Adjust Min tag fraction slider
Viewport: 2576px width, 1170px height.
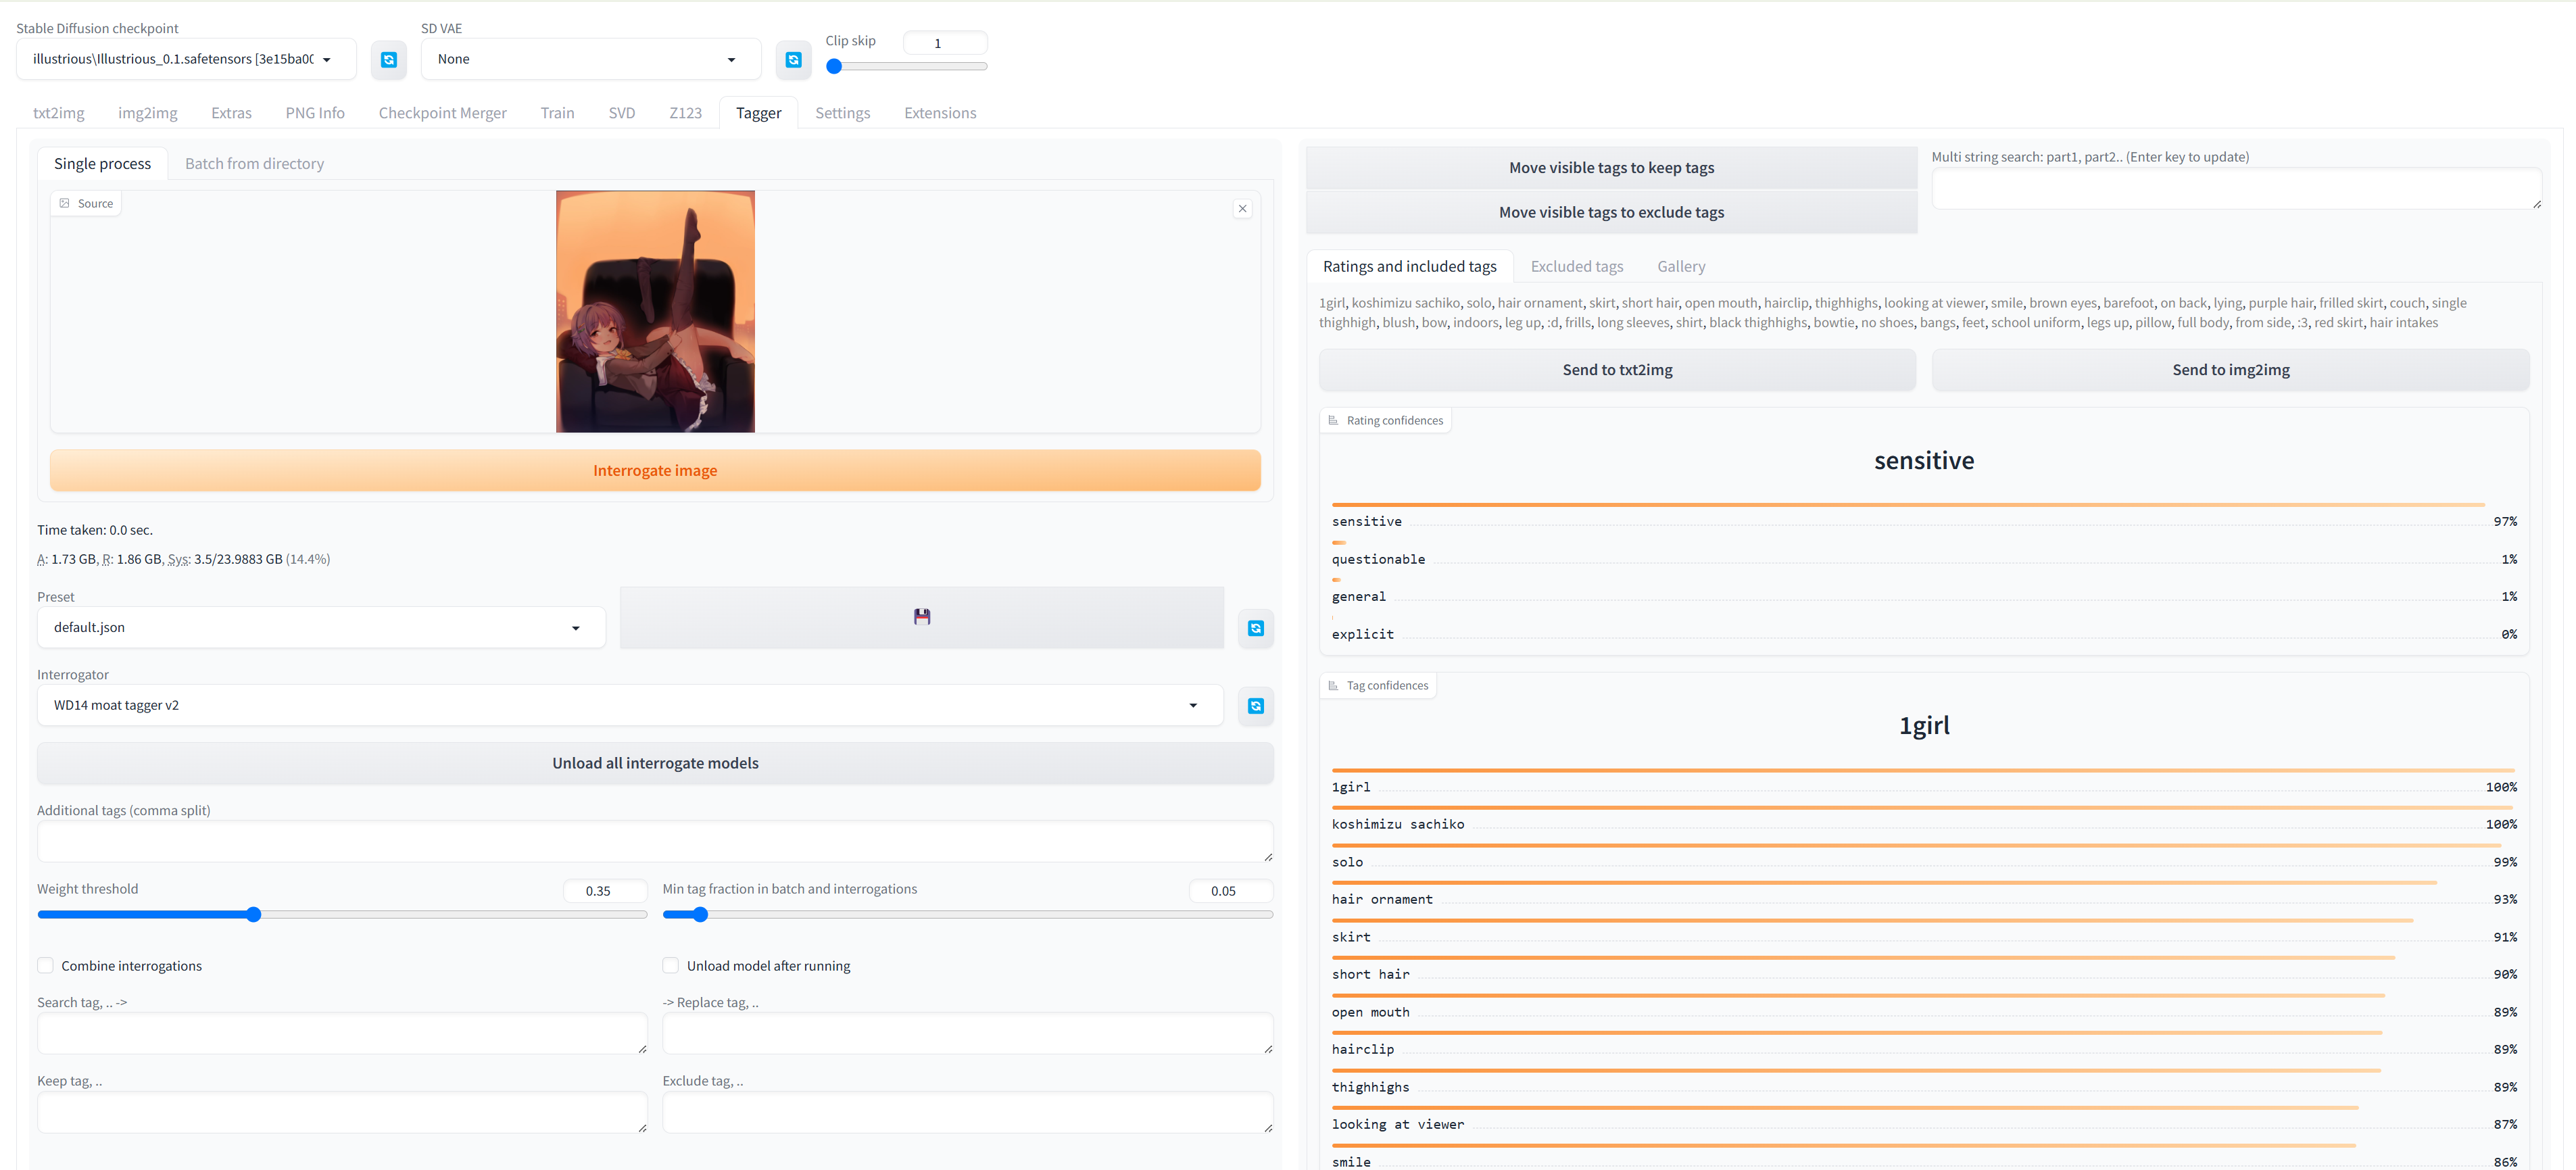(x=967, y=915)
